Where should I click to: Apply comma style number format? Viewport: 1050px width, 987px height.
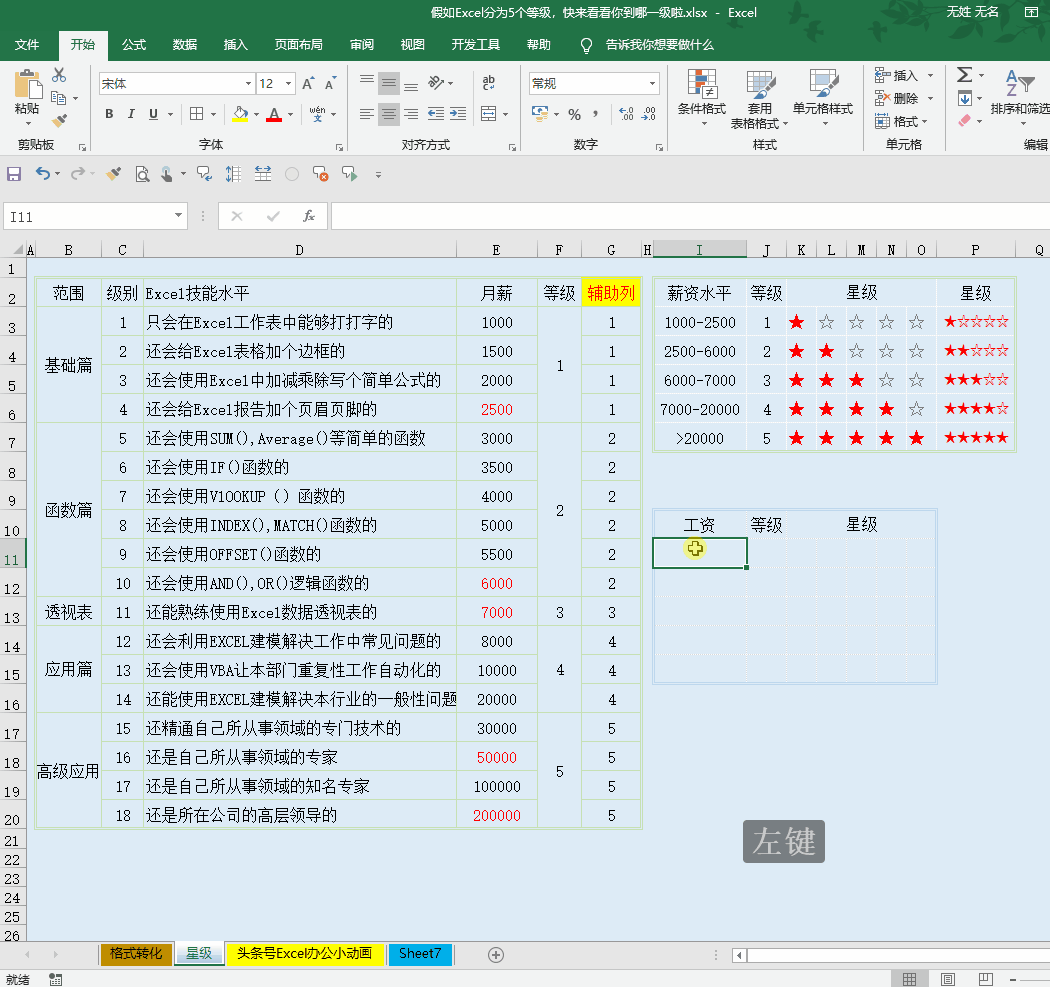coord(595,115)
